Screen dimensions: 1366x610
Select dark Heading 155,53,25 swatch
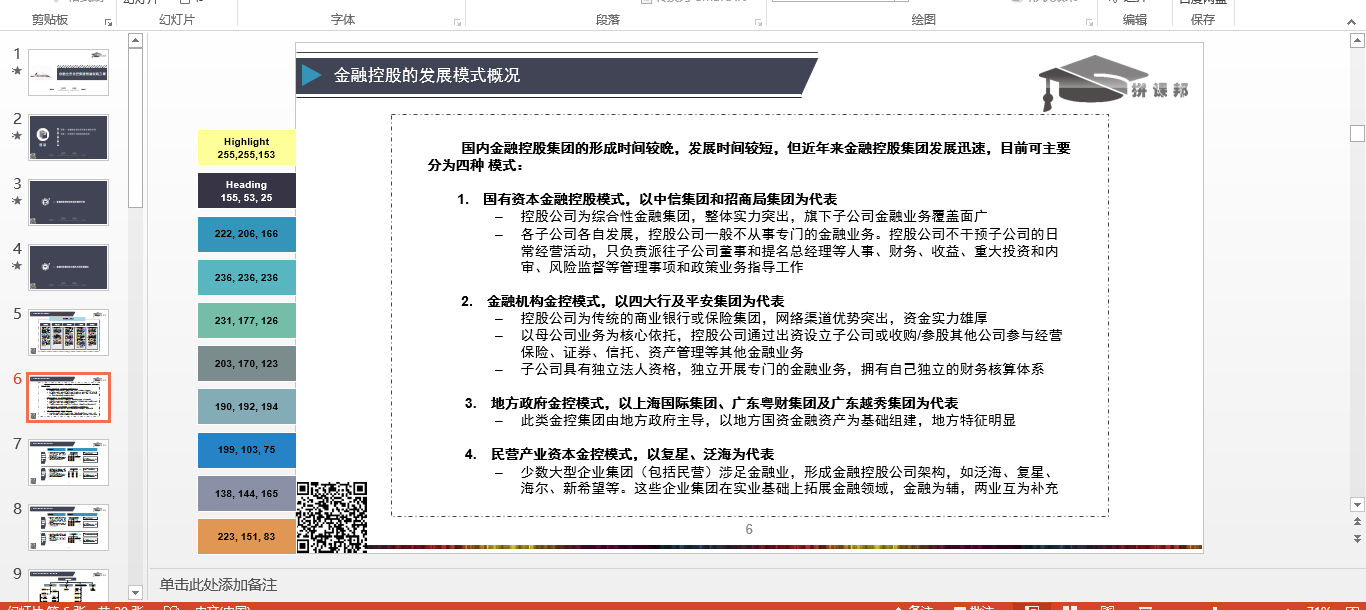click(x=246, y=190)
